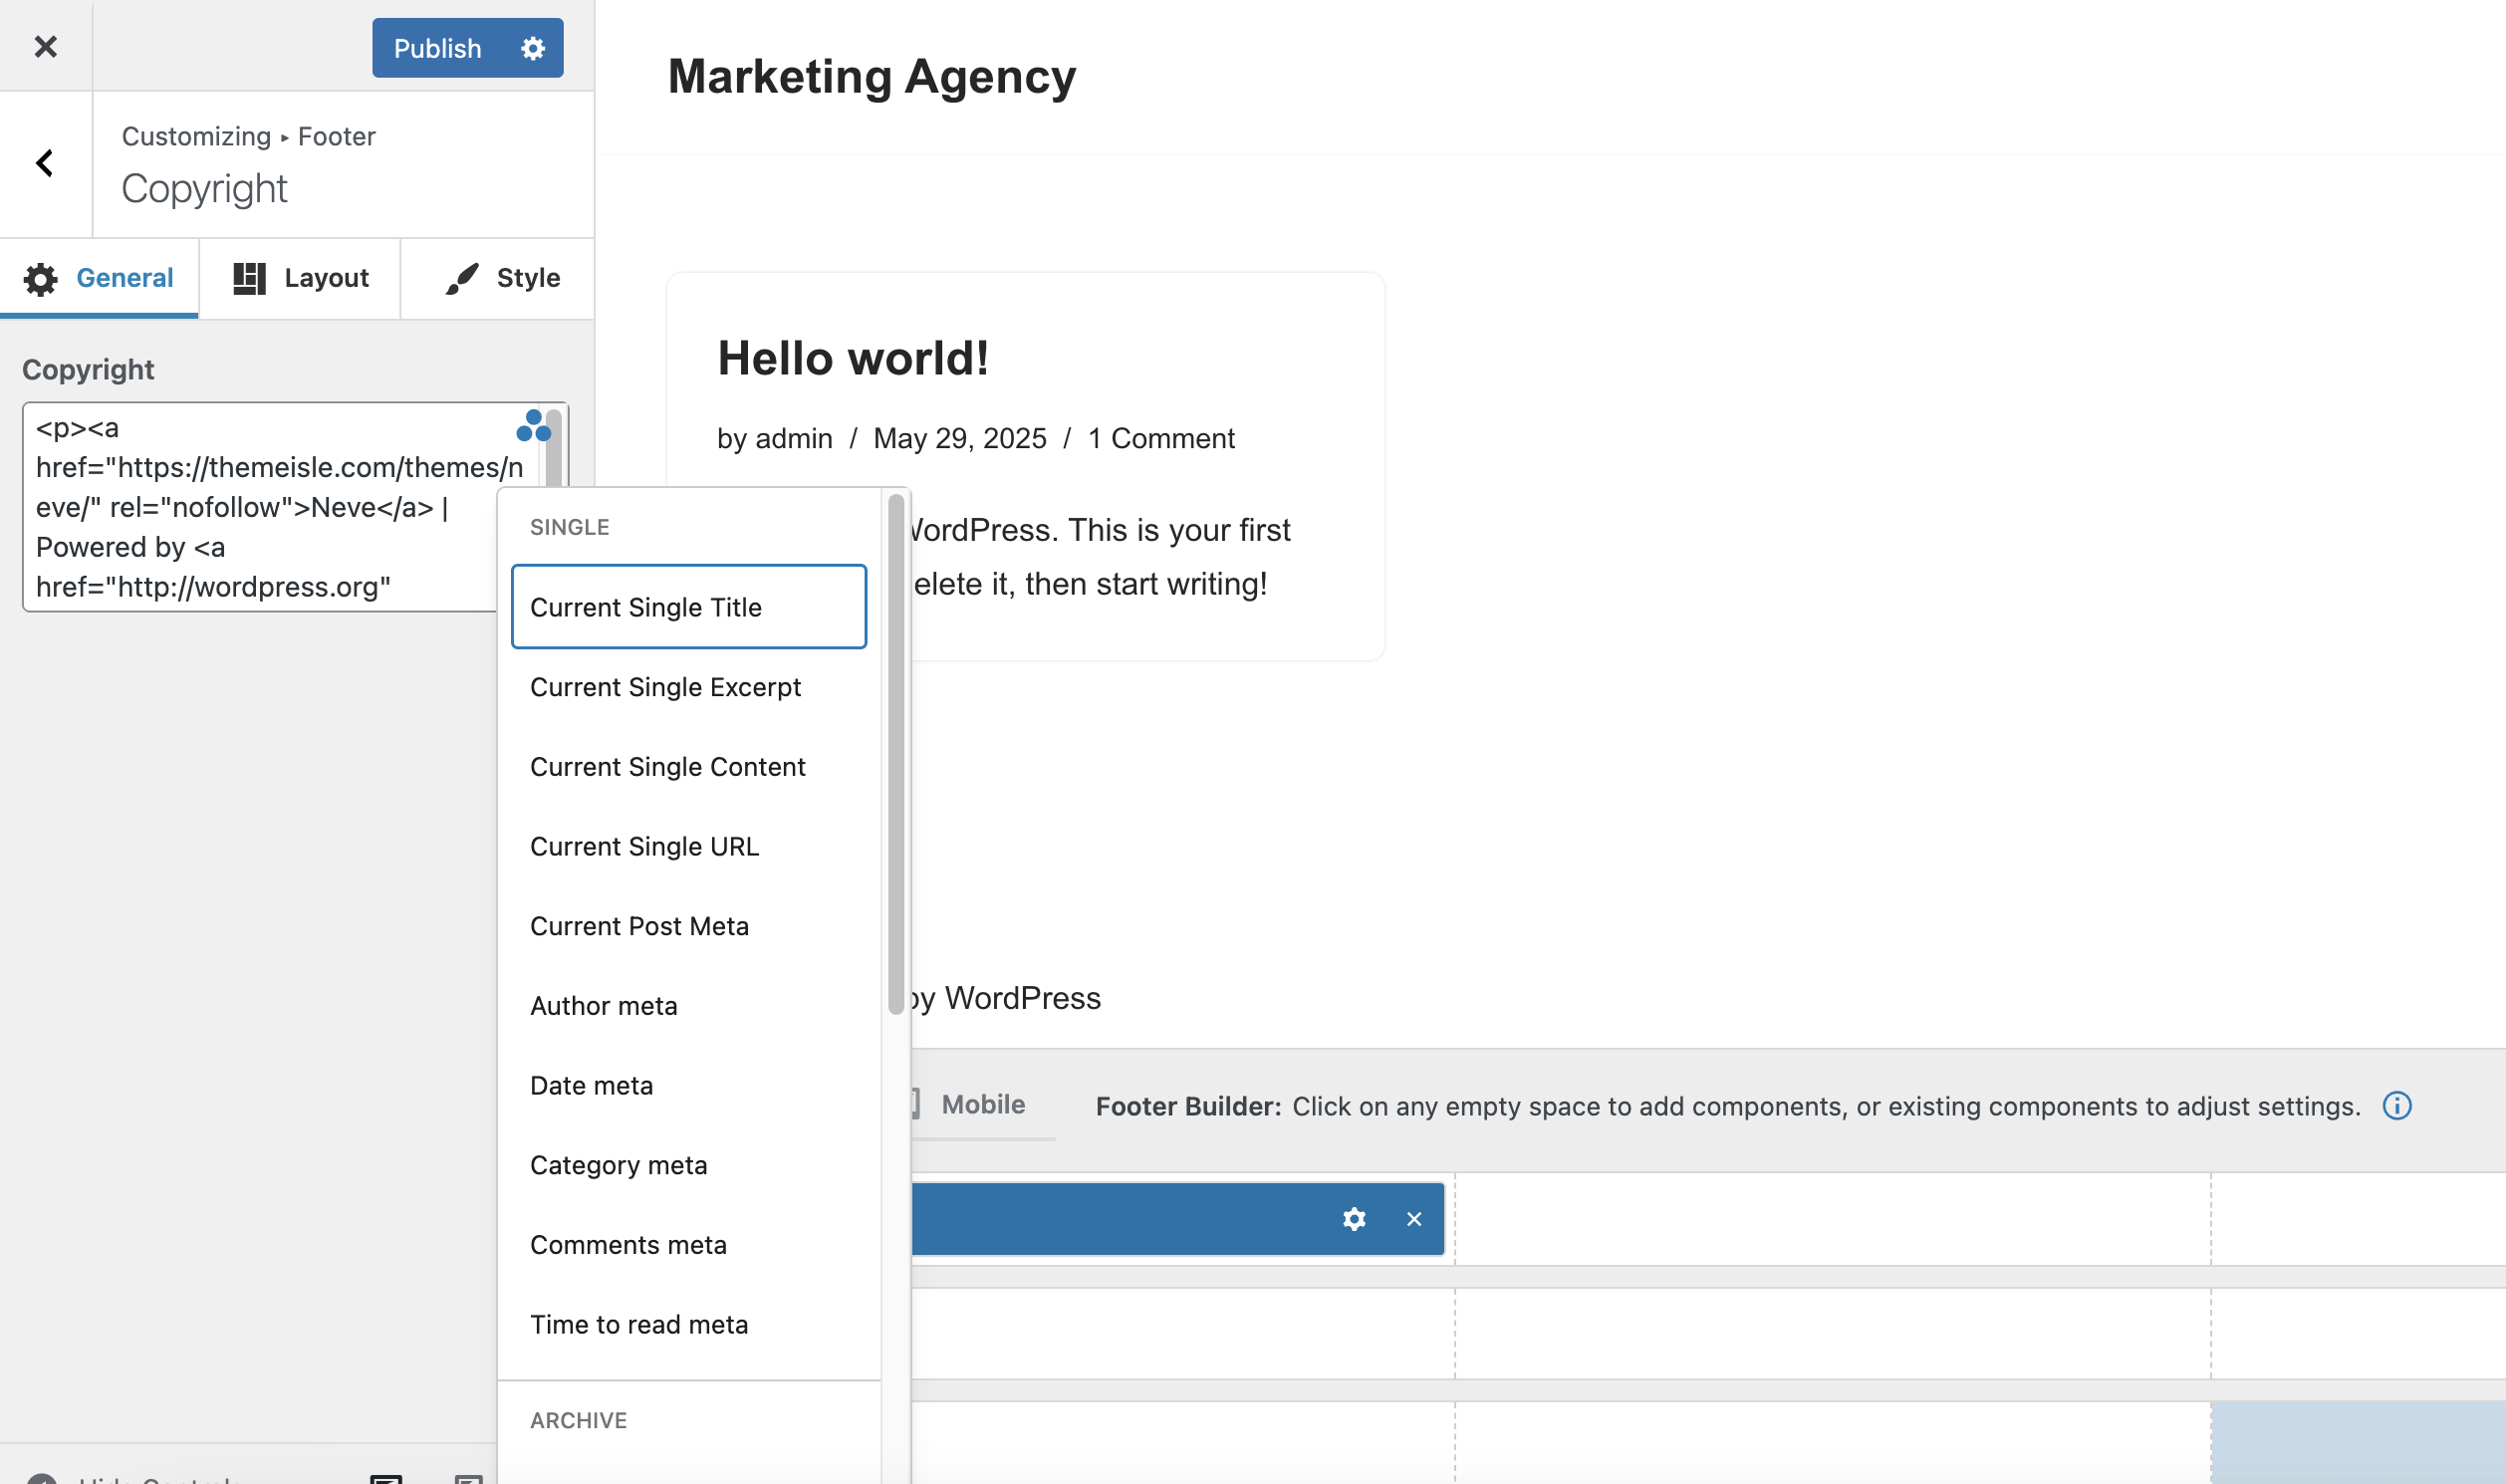Viewport: 2506px width, 1484px height.
Task: Open the Hello world! post link
Action: tap(853, 358)
